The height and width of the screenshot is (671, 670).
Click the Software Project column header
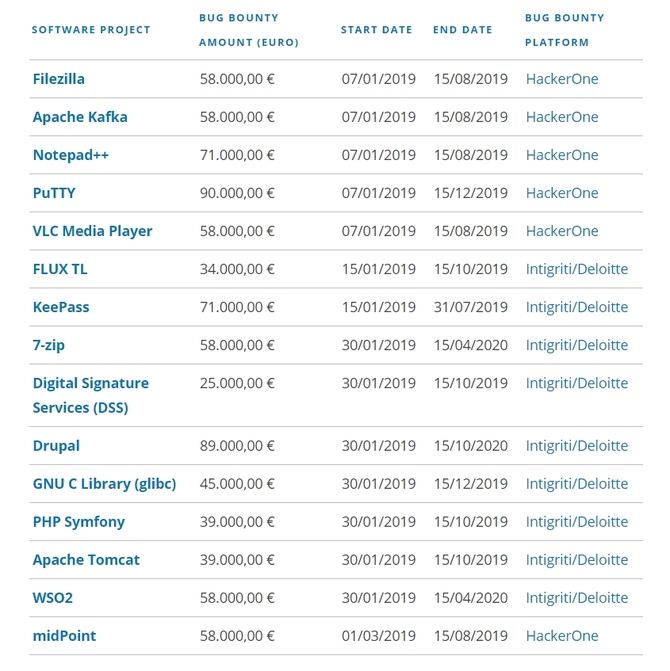(x=91, y=30)
